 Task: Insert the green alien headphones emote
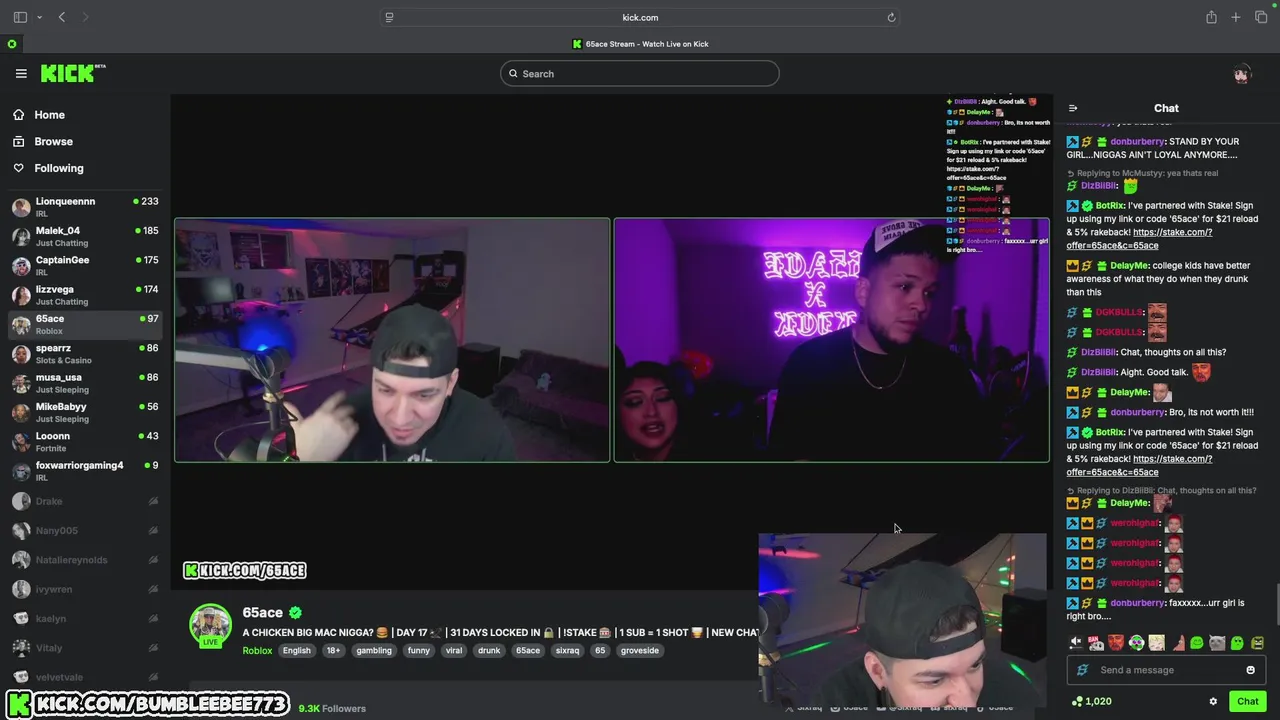pos(1136,643)
